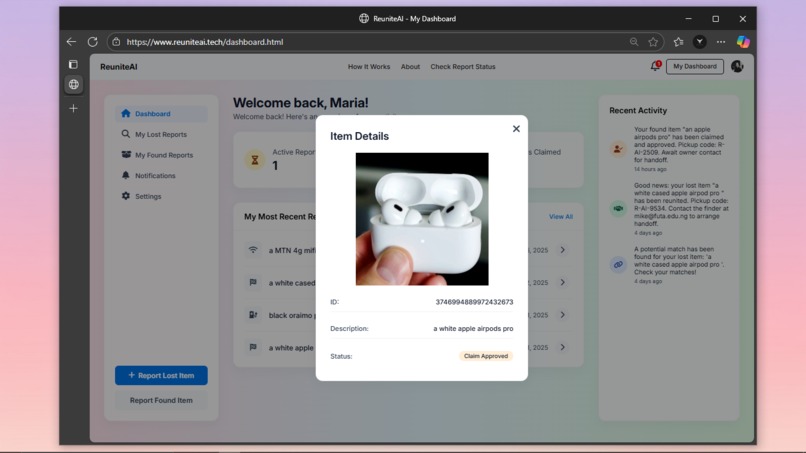Click the Recent Activity heading

click(x=638, y=111)
